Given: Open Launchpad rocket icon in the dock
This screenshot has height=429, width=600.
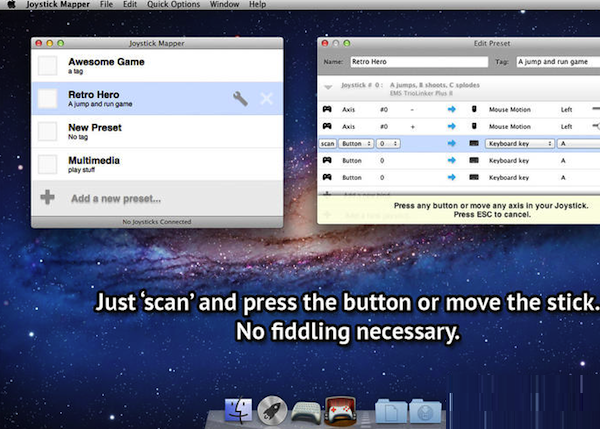Looking at the screenshot, I should (272, 411).
